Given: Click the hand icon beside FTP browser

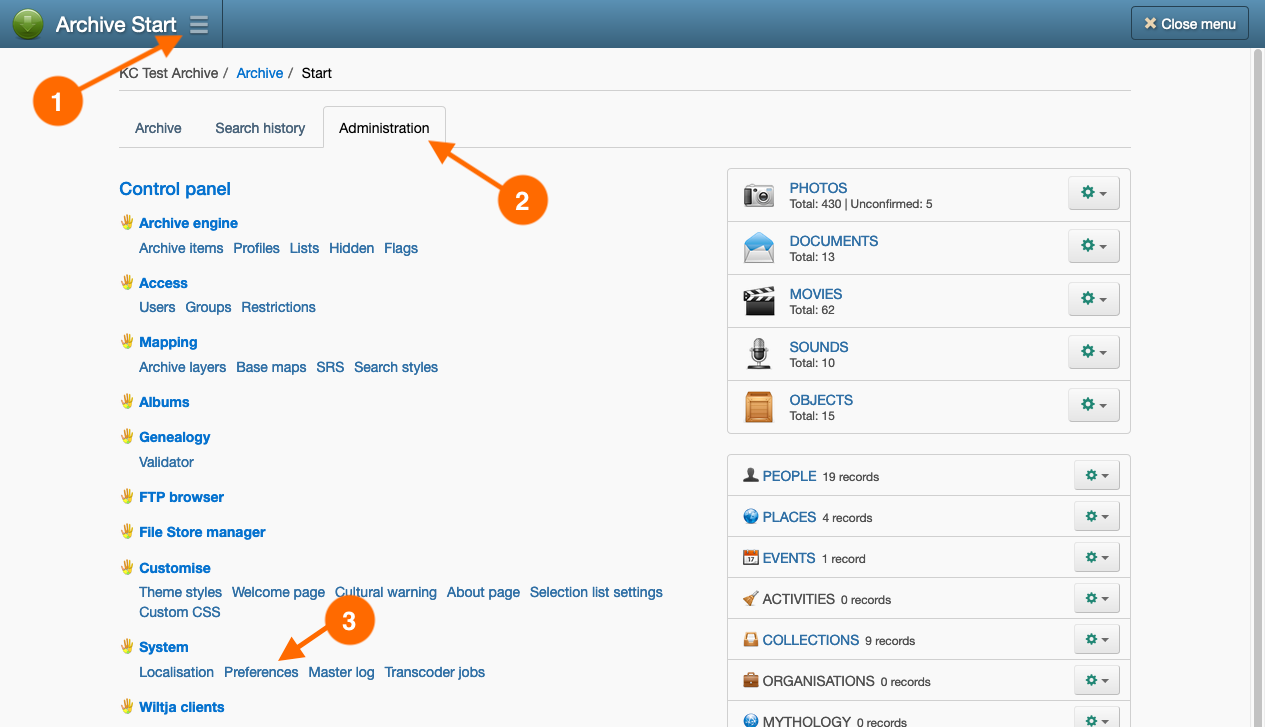Looking at the screenshot, I should pyautogui.click(x=127, y=496).
